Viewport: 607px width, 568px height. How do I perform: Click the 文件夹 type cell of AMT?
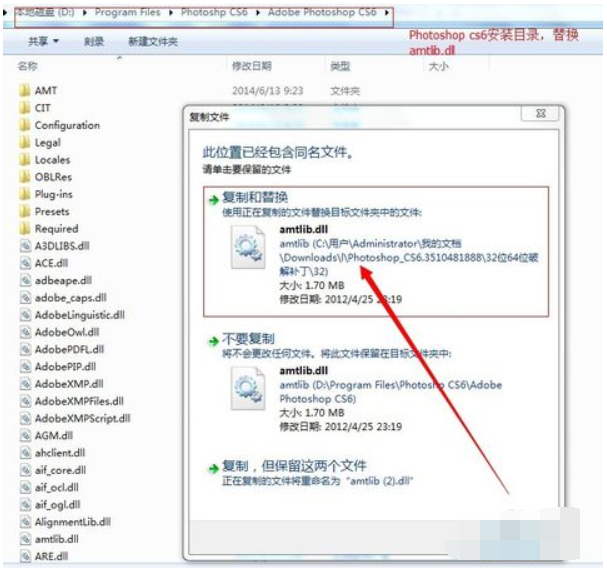click(345, 91)
